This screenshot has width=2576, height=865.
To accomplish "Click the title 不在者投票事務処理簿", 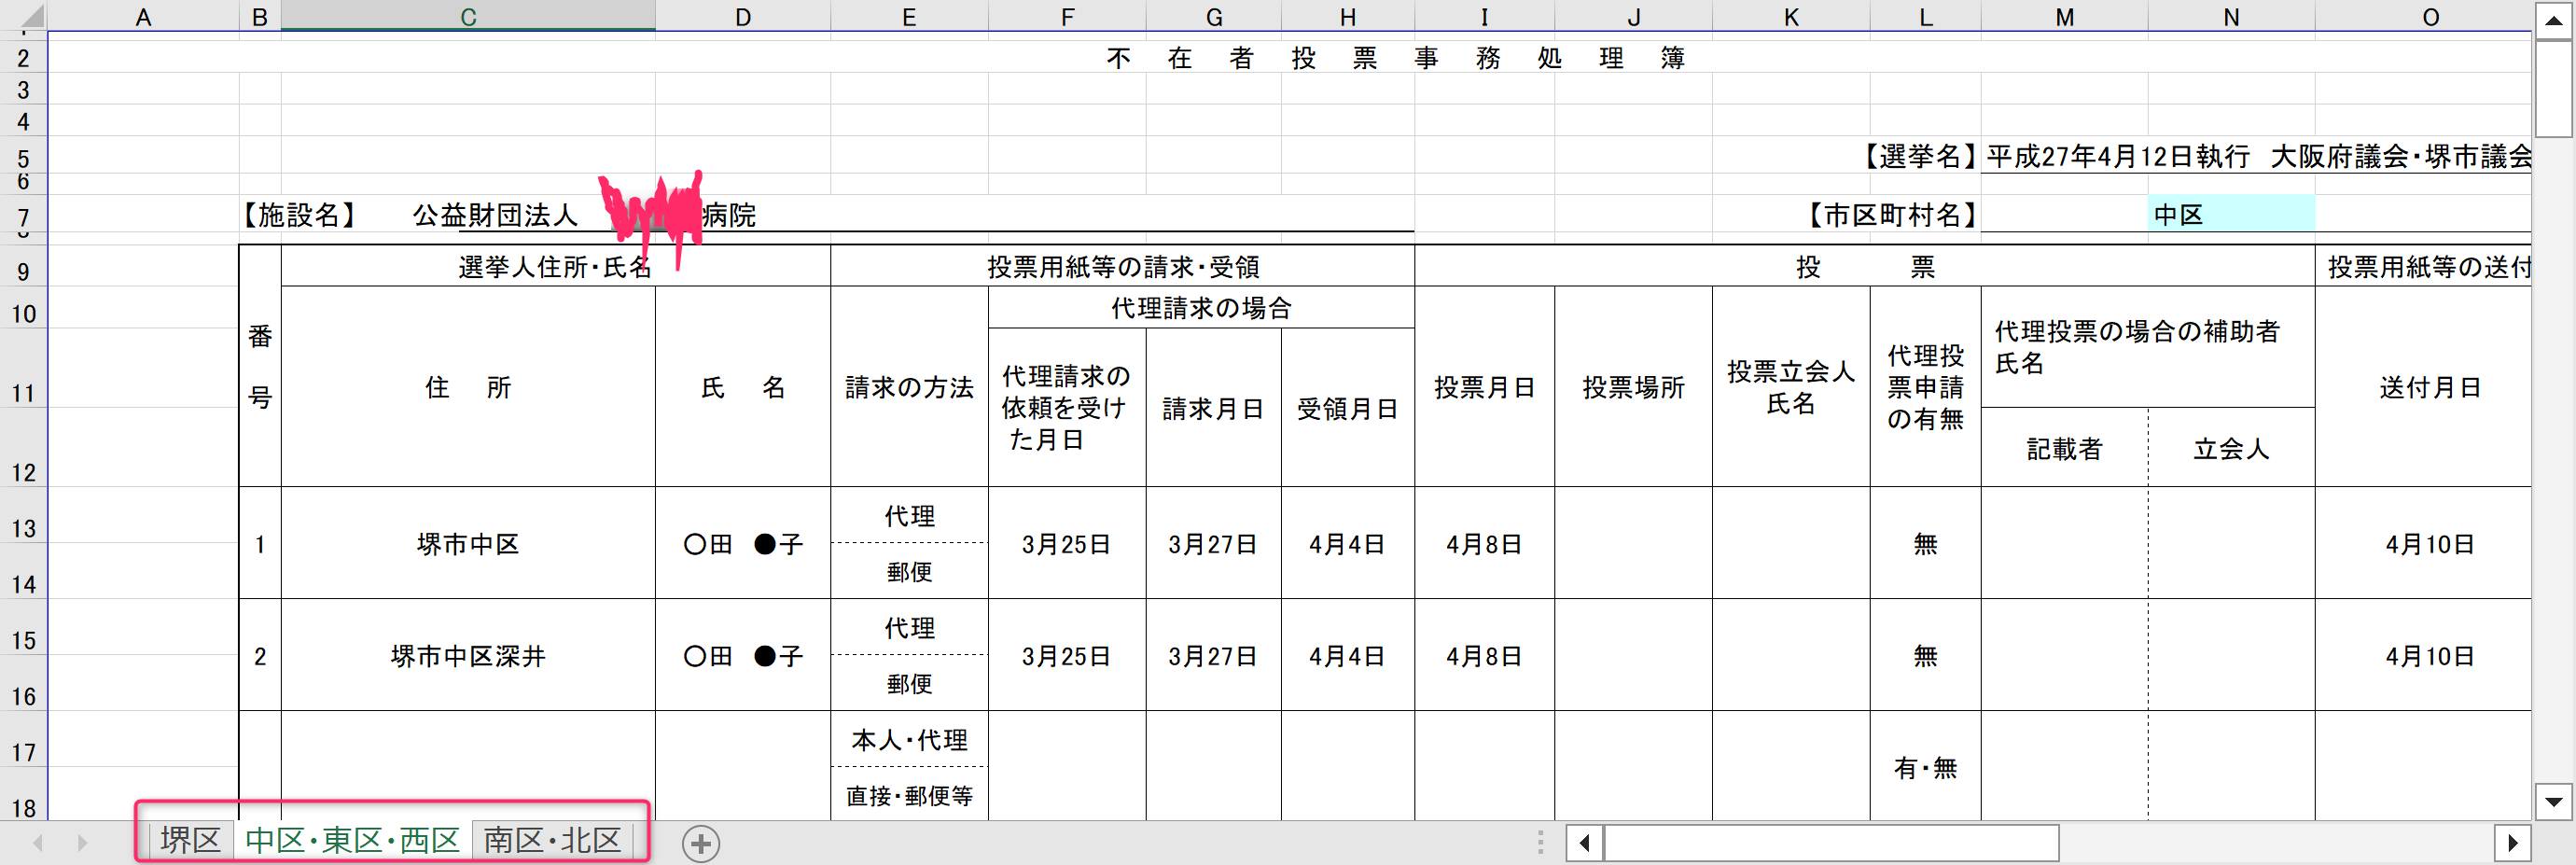I will (x=1395, y=58).
